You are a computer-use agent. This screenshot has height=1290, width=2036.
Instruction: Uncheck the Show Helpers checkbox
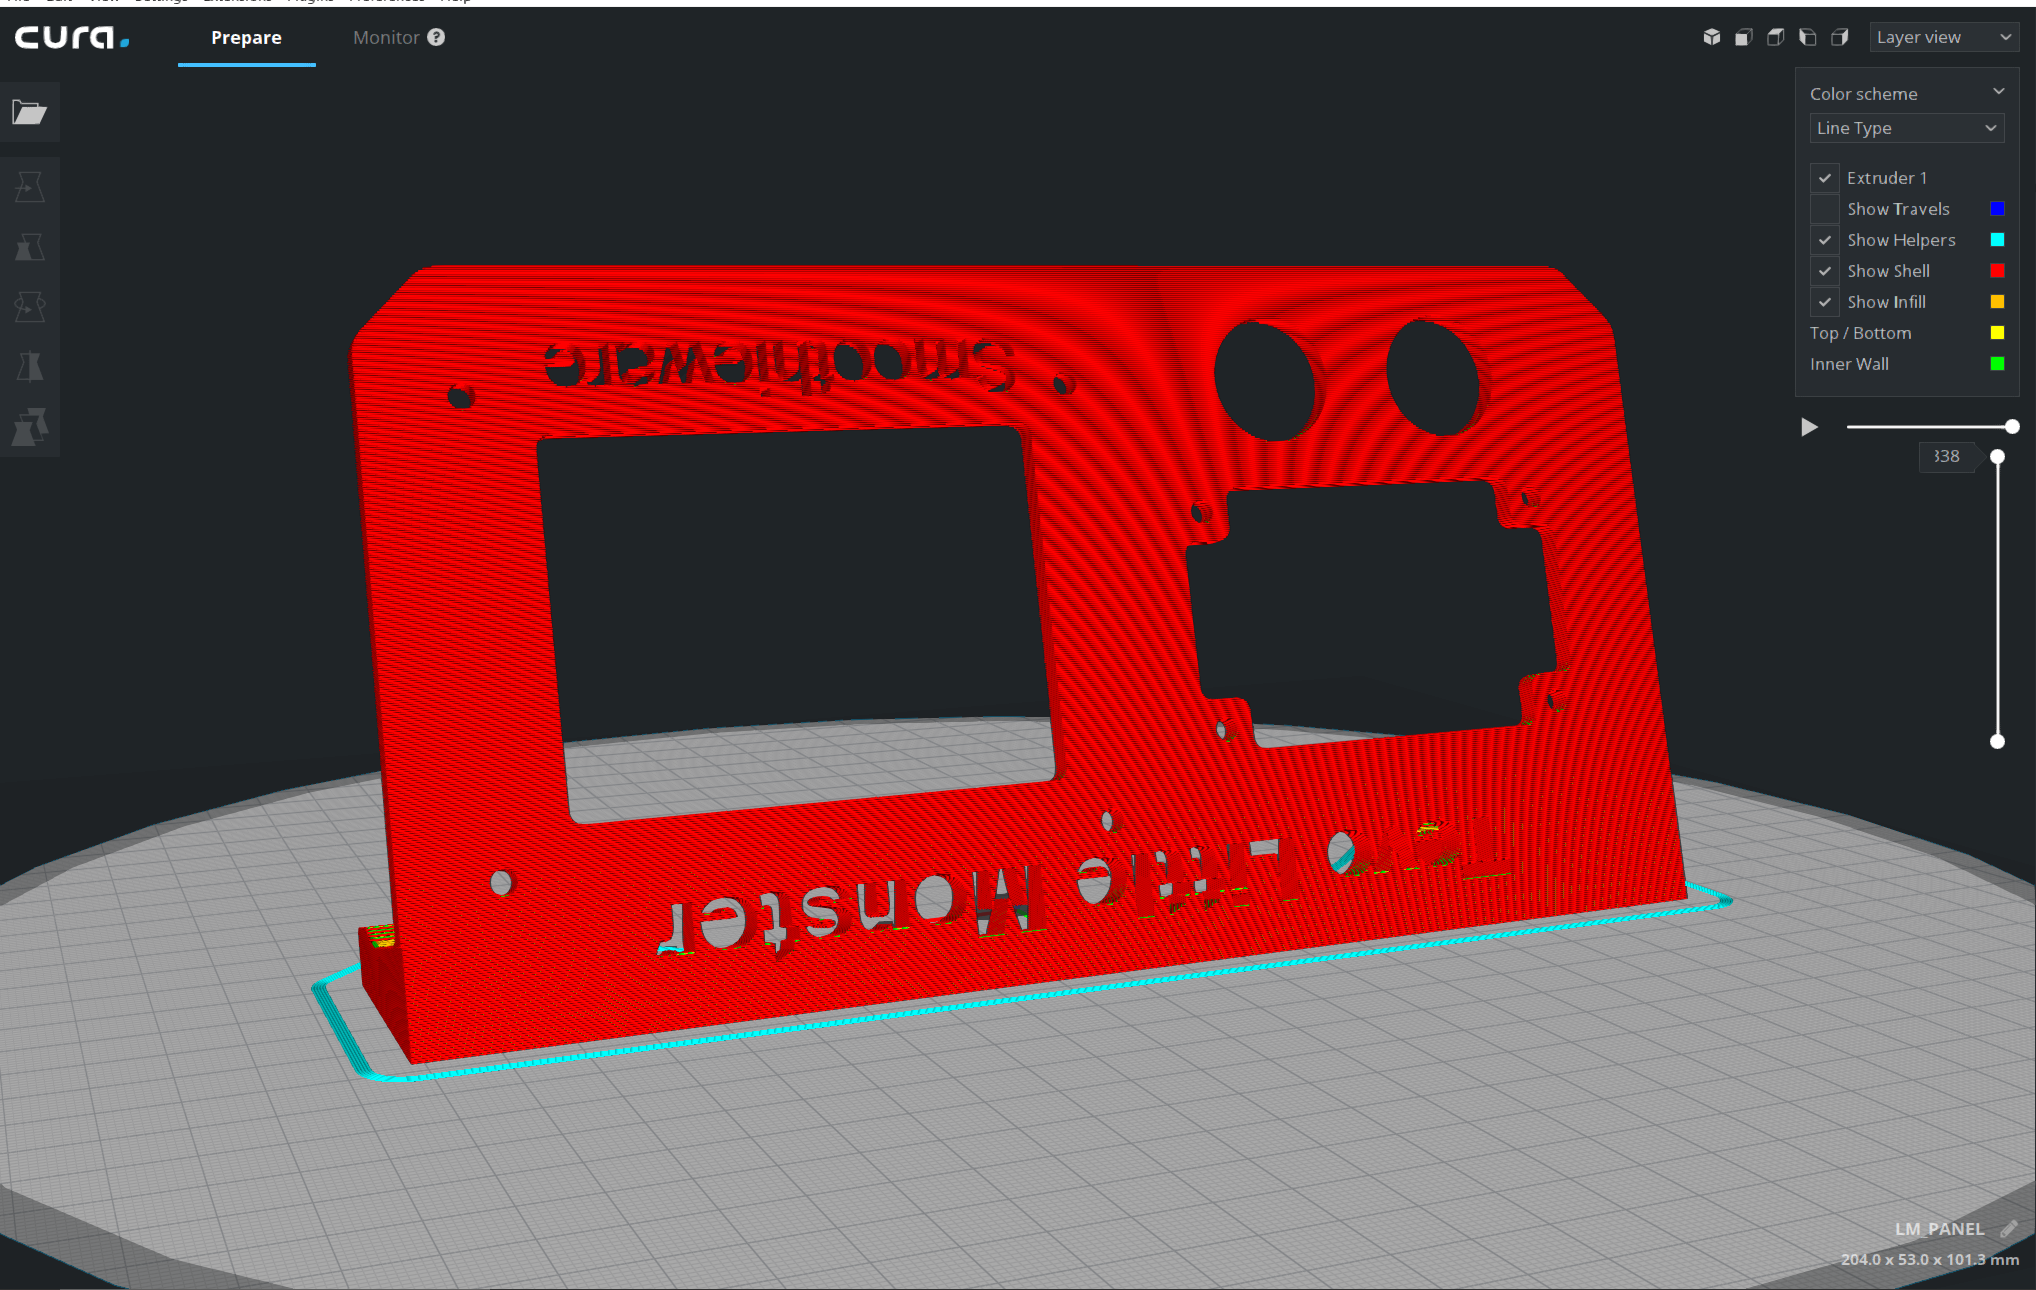tap(1824, 240)
